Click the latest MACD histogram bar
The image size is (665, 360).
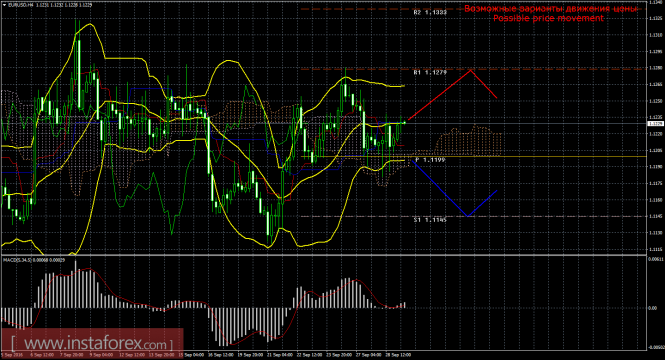[405, 305]
